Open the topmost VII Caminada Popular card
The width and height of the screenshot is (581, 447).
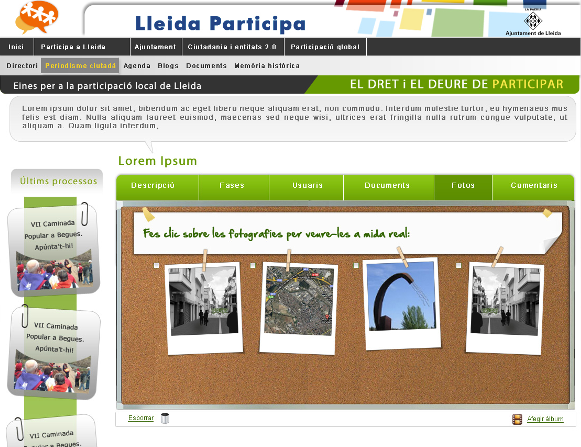54,250
